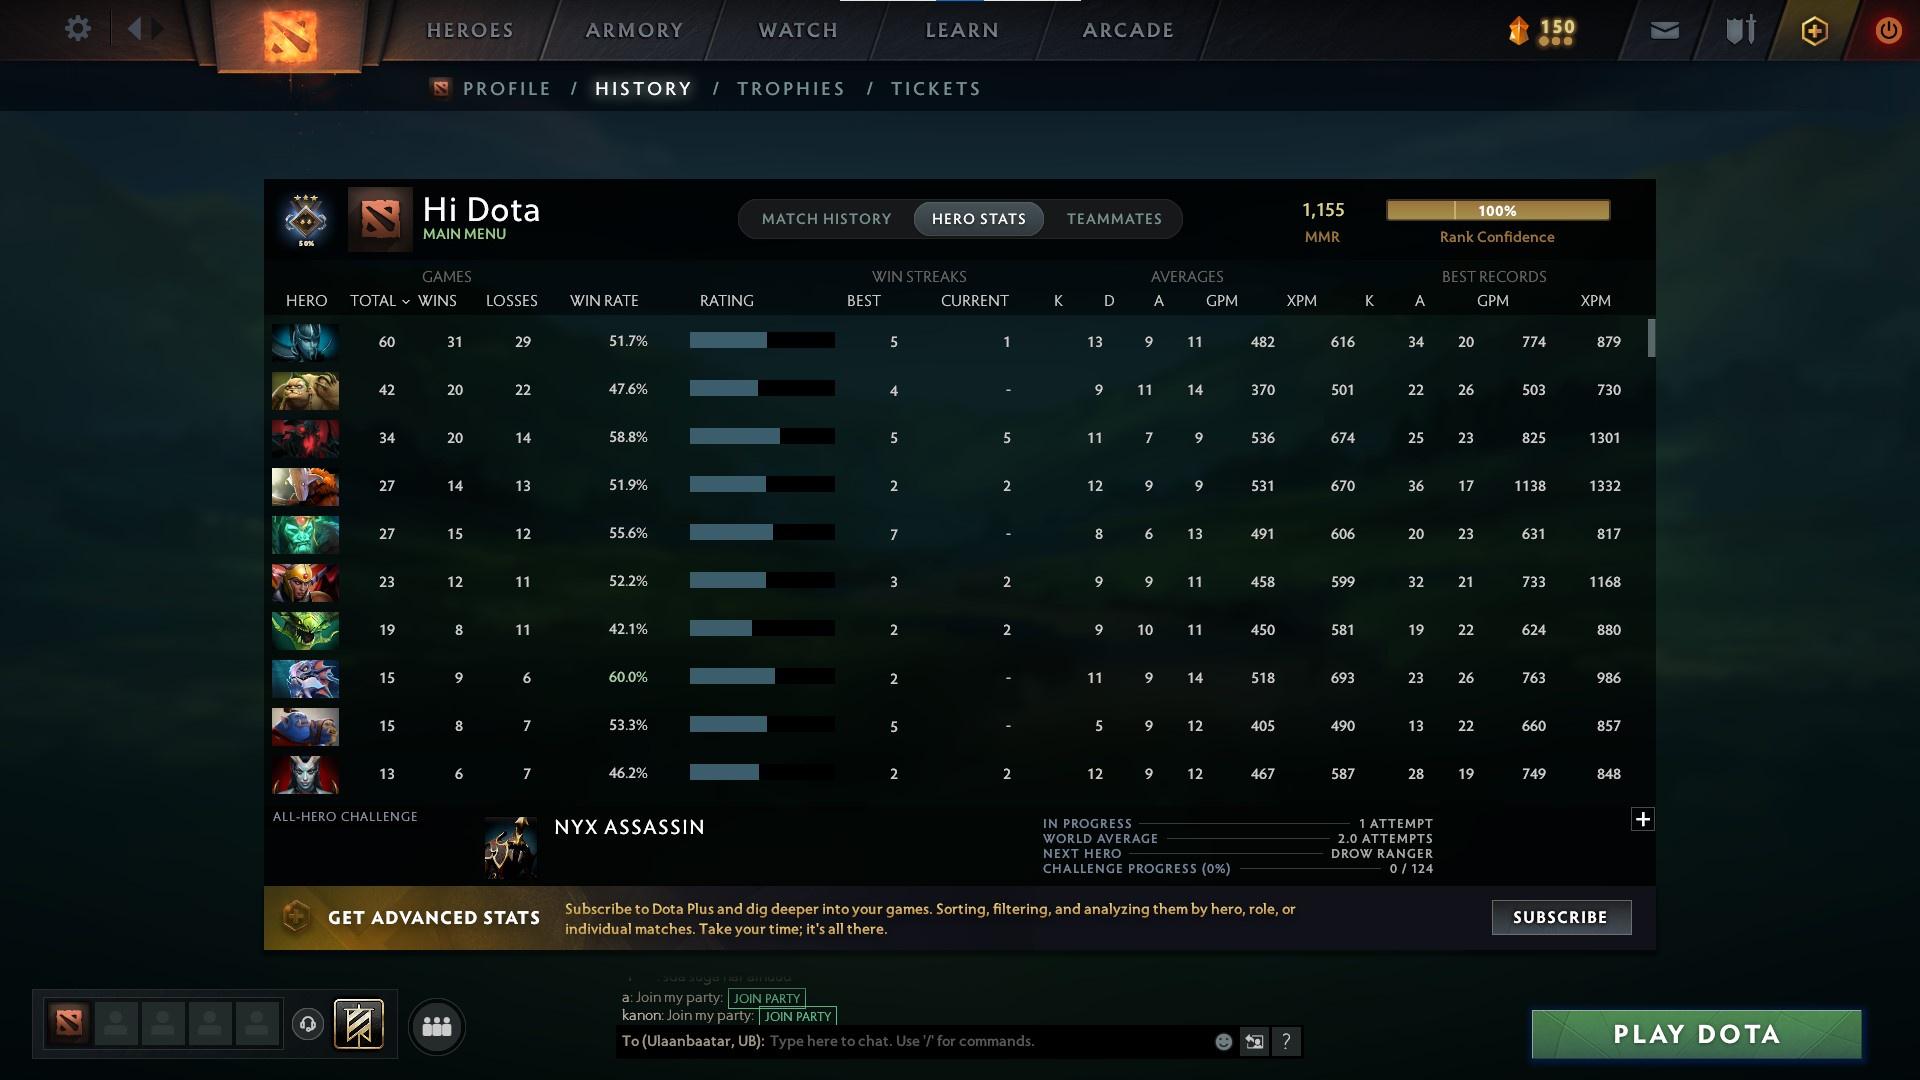Open the armory shield-and-sword icon
This screenshot has width=1920, height=1080.
[x=1738, y=29]
